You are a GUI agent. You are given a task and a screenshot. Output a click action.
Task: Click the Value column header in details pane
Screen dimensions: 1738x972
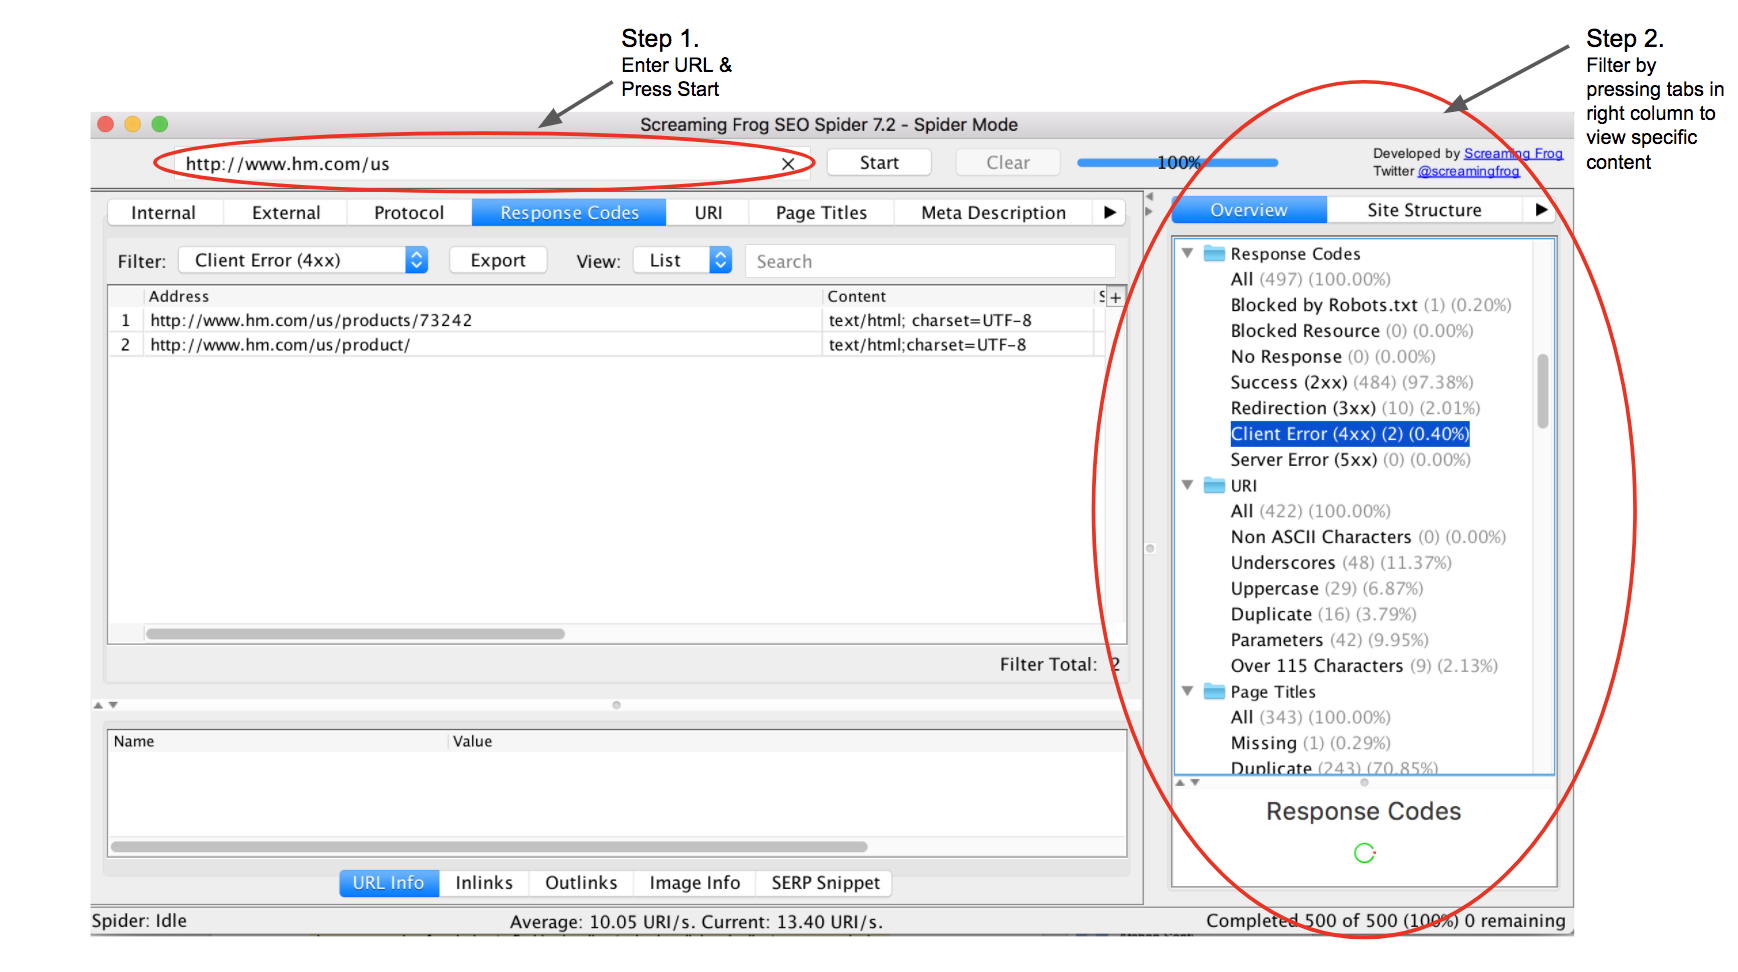pos(788,741)
